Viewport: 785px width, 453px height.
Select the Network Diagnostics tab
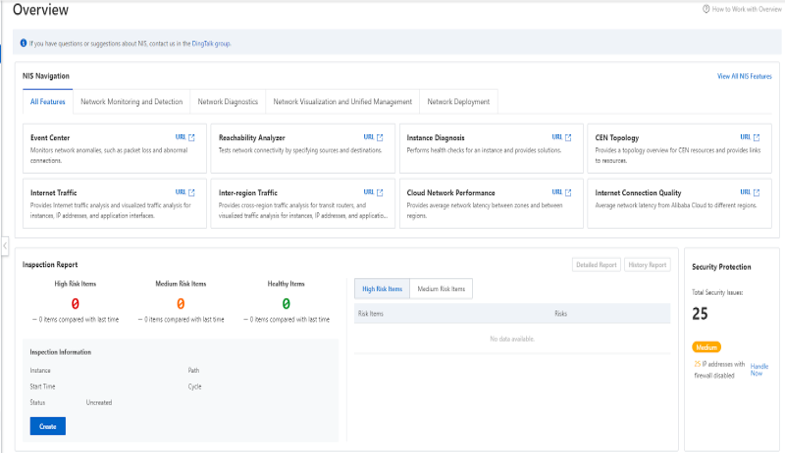pos(228,102)
